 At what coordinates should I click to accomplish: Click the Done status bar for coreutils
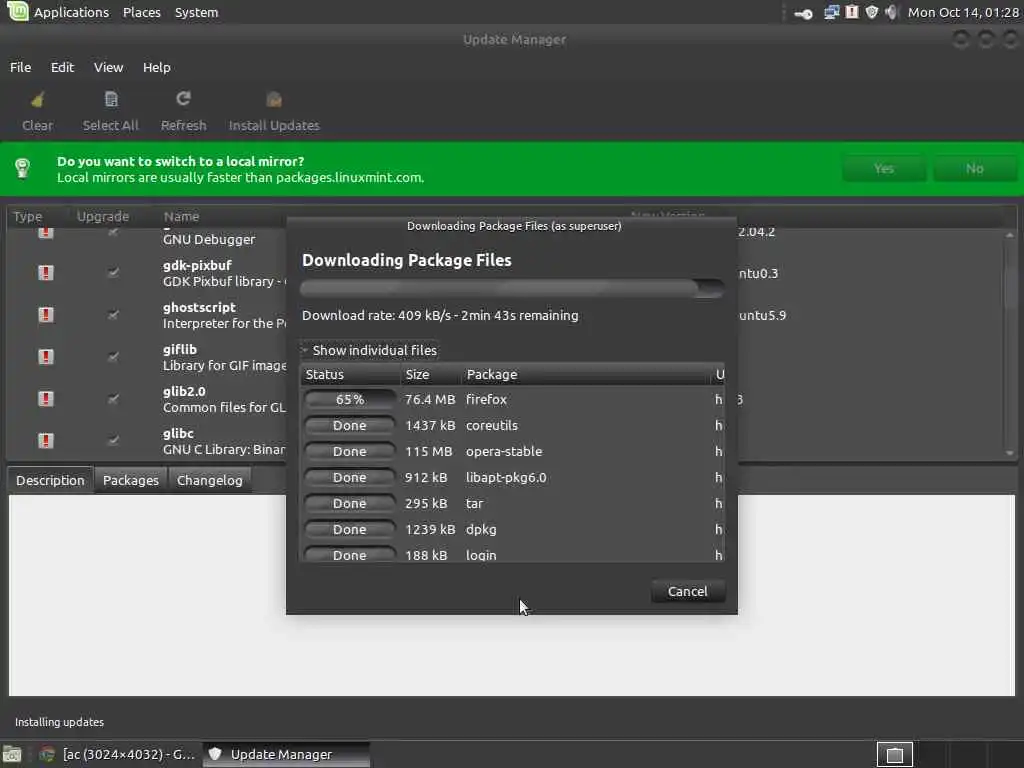pos(349,425)
